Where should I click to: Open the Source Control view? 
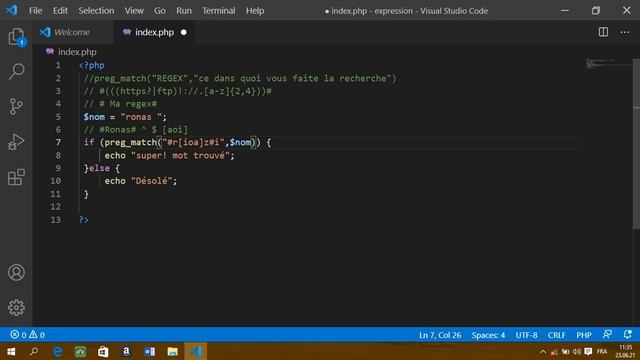coord(16,106)
